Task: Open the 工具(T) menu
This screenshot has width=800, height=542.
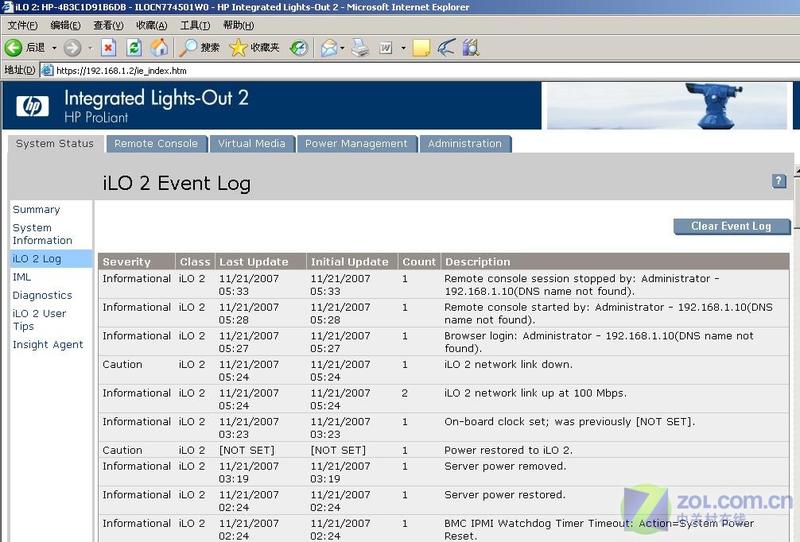Action: (195, 25)
